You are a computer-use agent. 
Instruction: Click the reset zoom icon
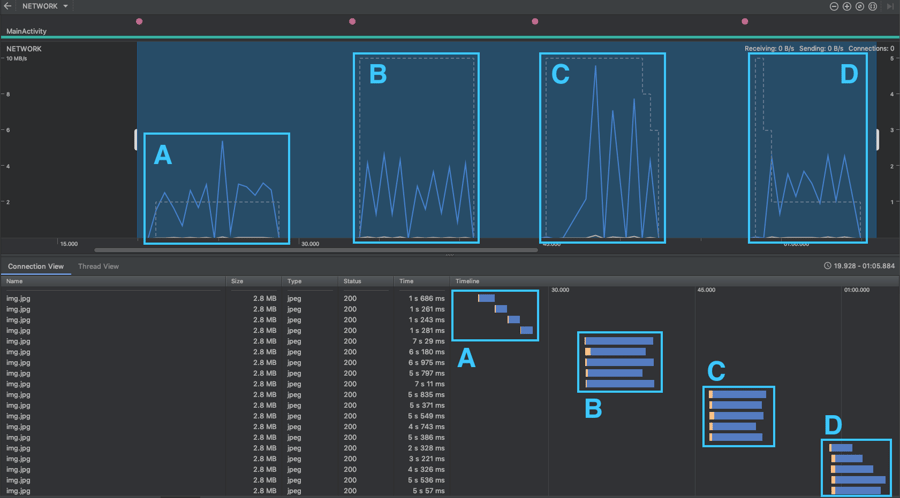(860, 6)
